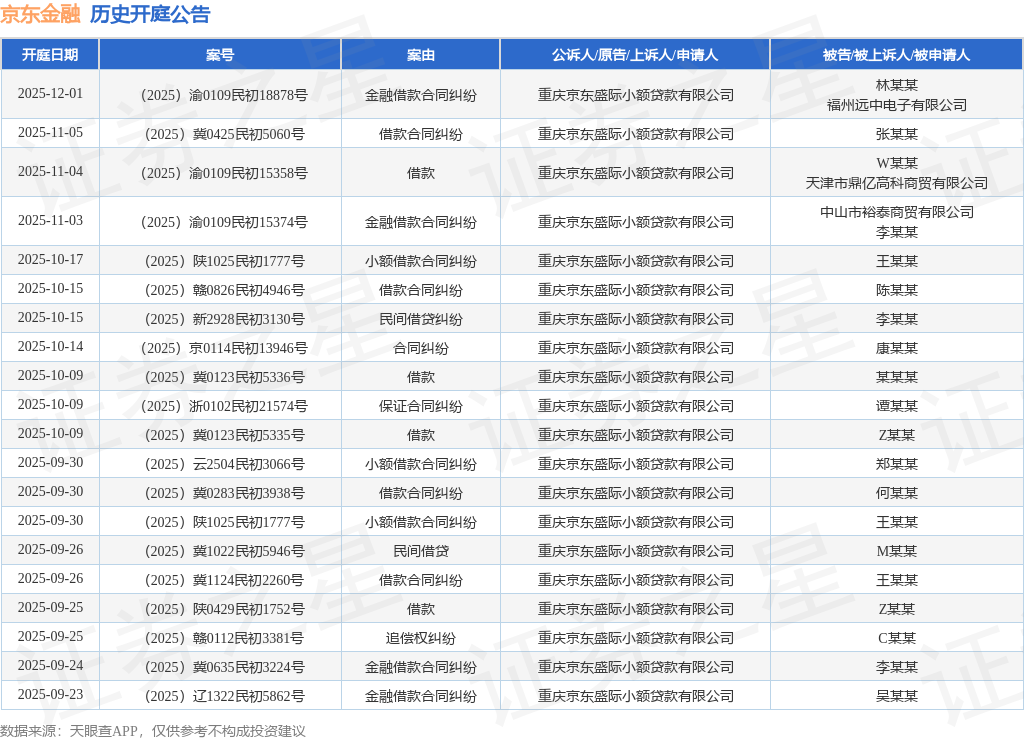This screenshot has height=740, width=1024.
Task: Click case number (2025)云2504民初3066号
Action: [223, 464]
